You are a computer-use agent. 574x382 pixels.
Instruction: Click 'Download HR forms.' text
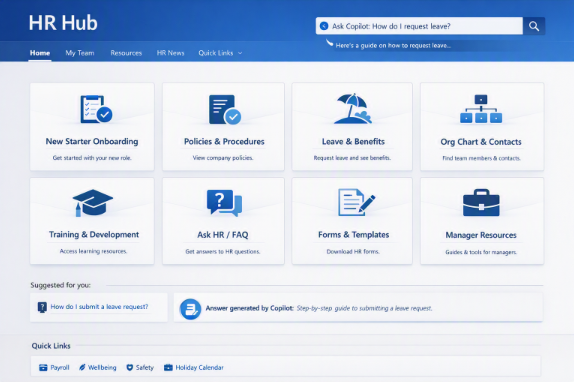coord(353,251)
